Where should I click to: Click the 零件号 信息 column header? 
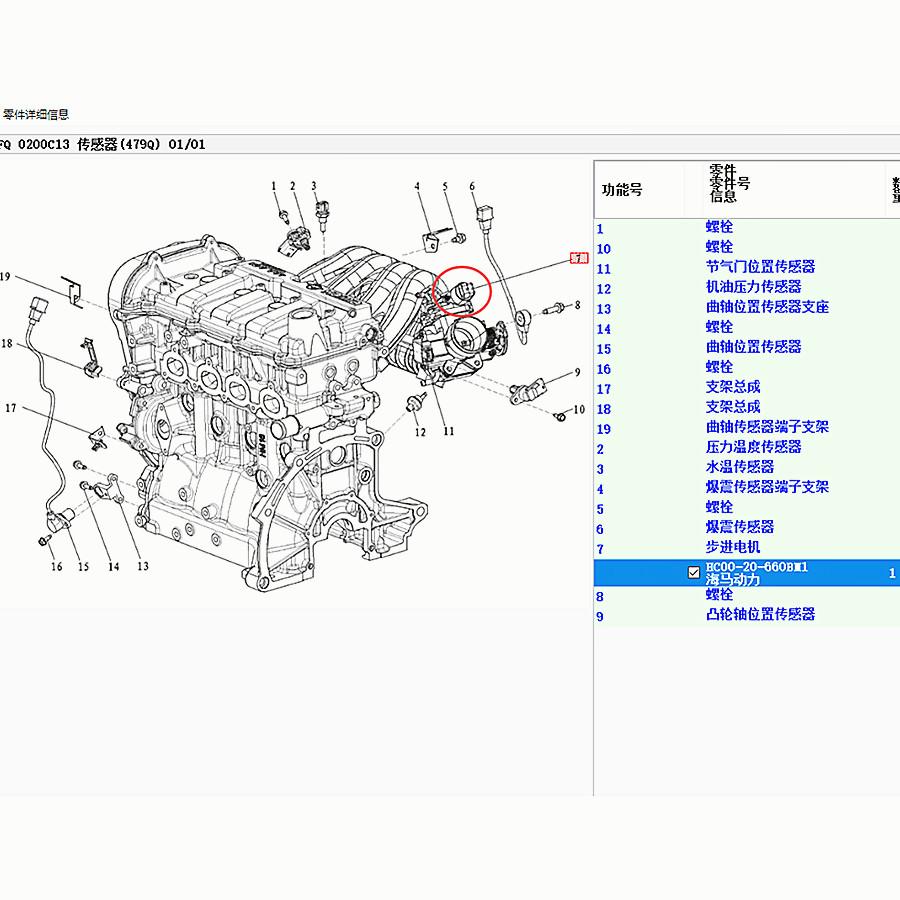click(x=729, y=184)
